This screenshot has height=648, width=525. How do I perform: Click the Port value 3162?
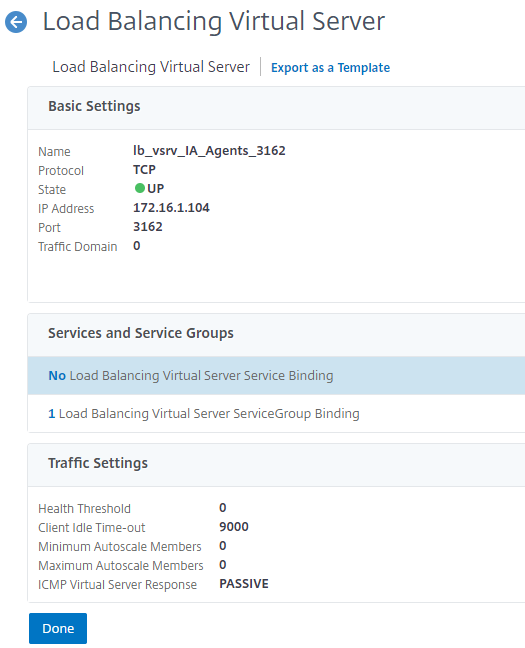[148, 226]
